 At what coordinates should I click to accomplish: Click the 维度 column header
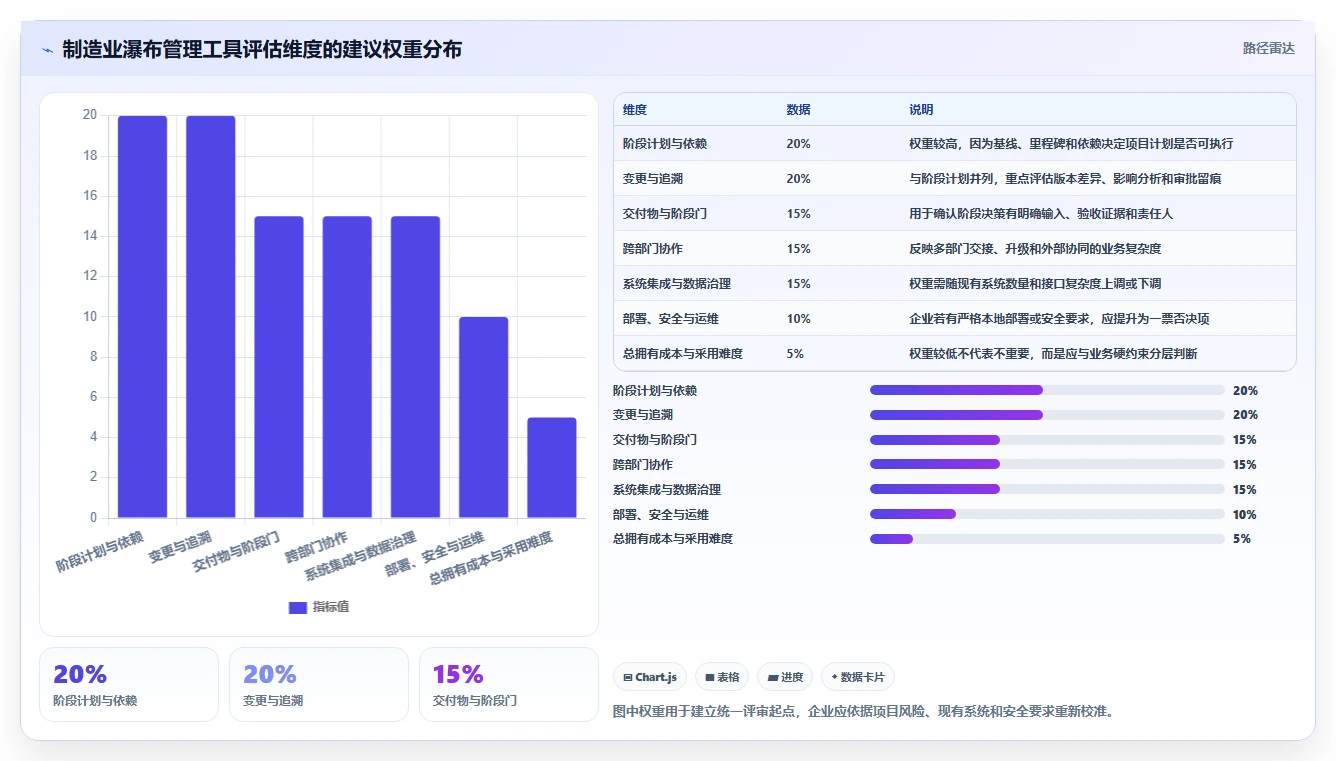click(635, 110)
